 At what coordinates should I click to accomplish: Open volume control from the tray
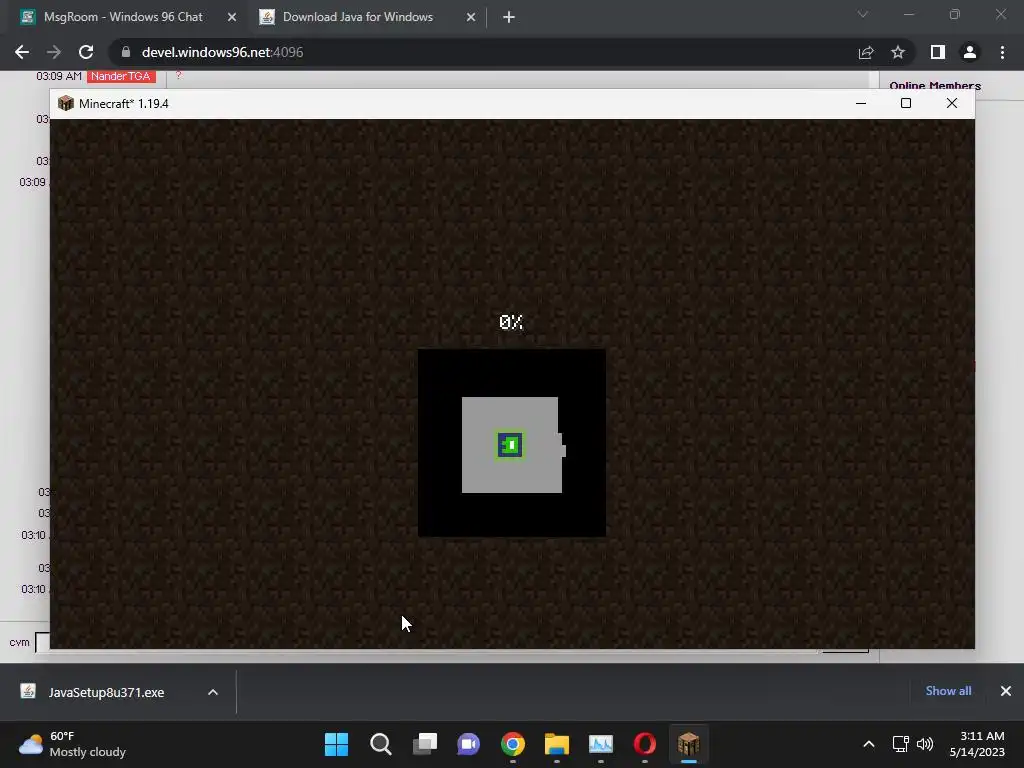pos(925,744)
